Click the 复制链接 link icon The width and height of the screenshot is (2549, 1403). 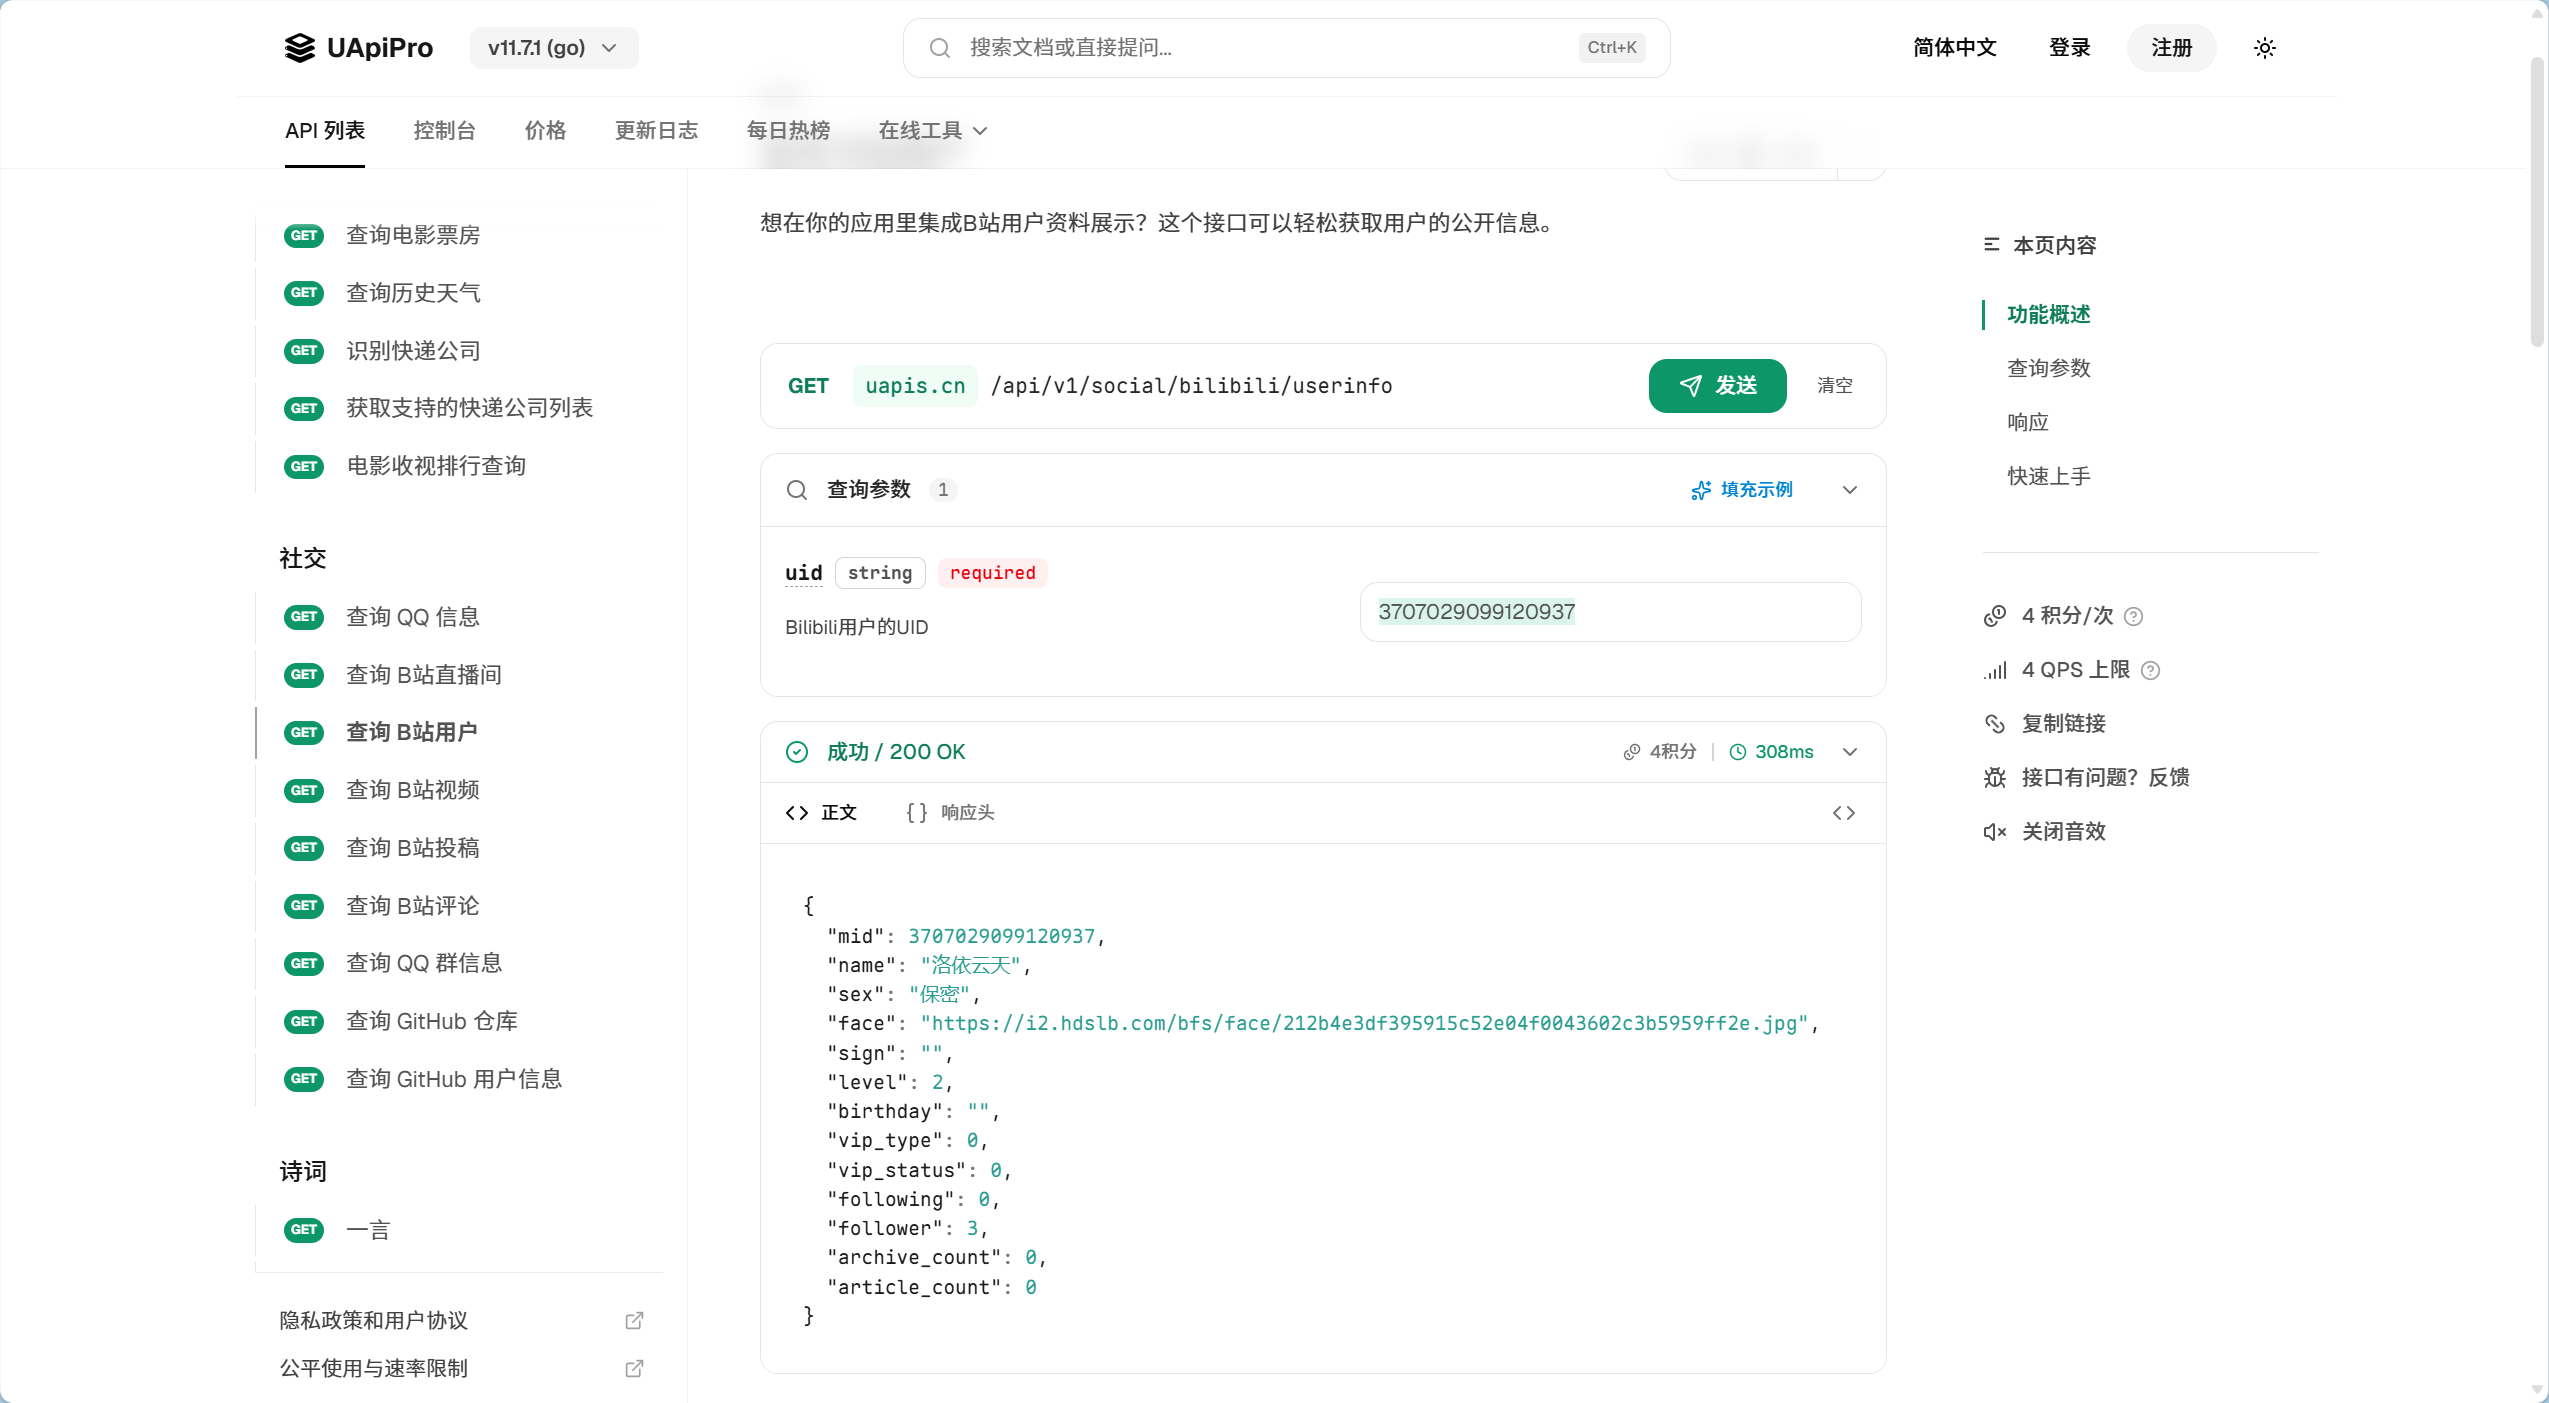click(1995, 724)
